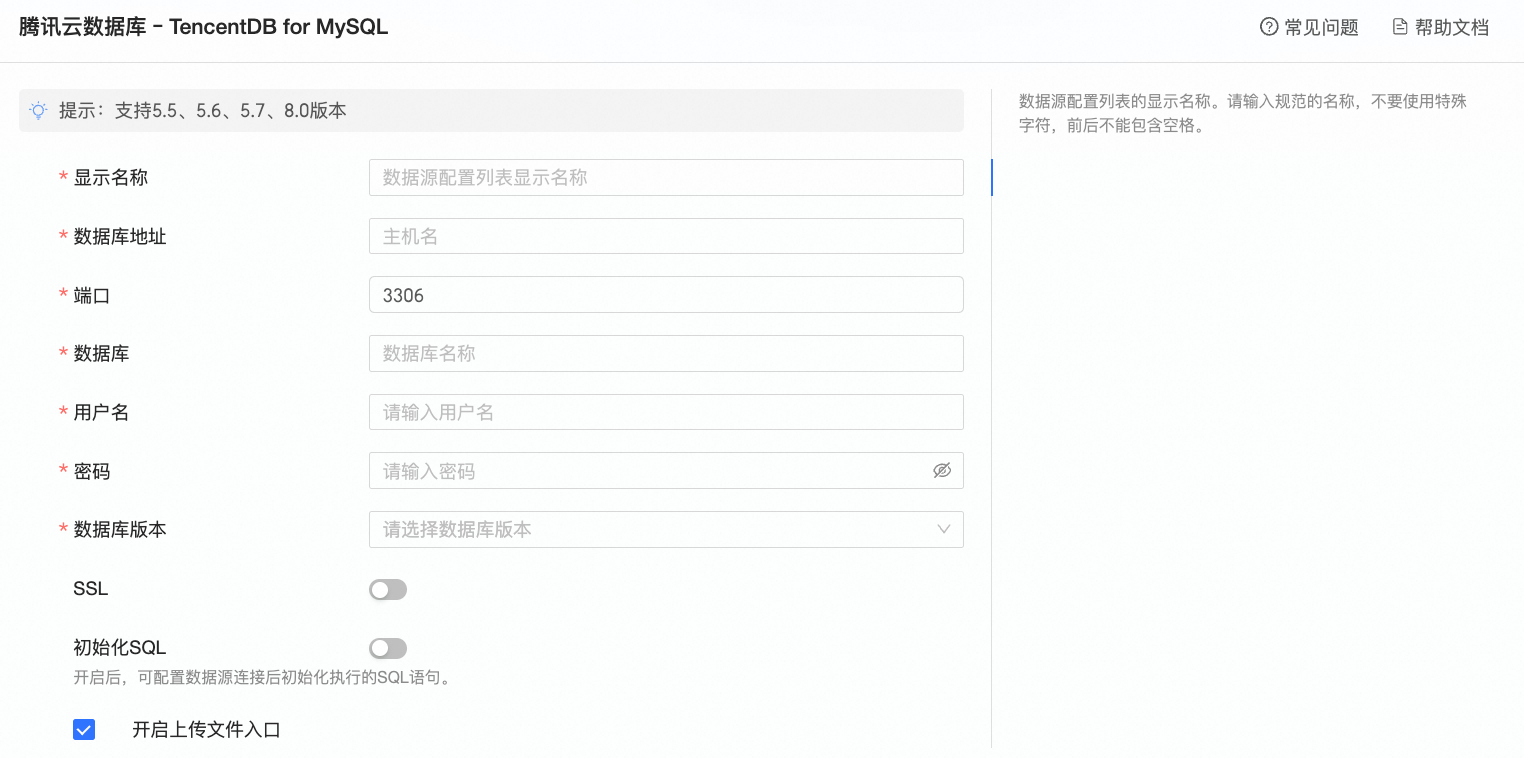Click the 初始化SQL label text
This screenshot has height=758, width=1524.
tap(120, 648)
